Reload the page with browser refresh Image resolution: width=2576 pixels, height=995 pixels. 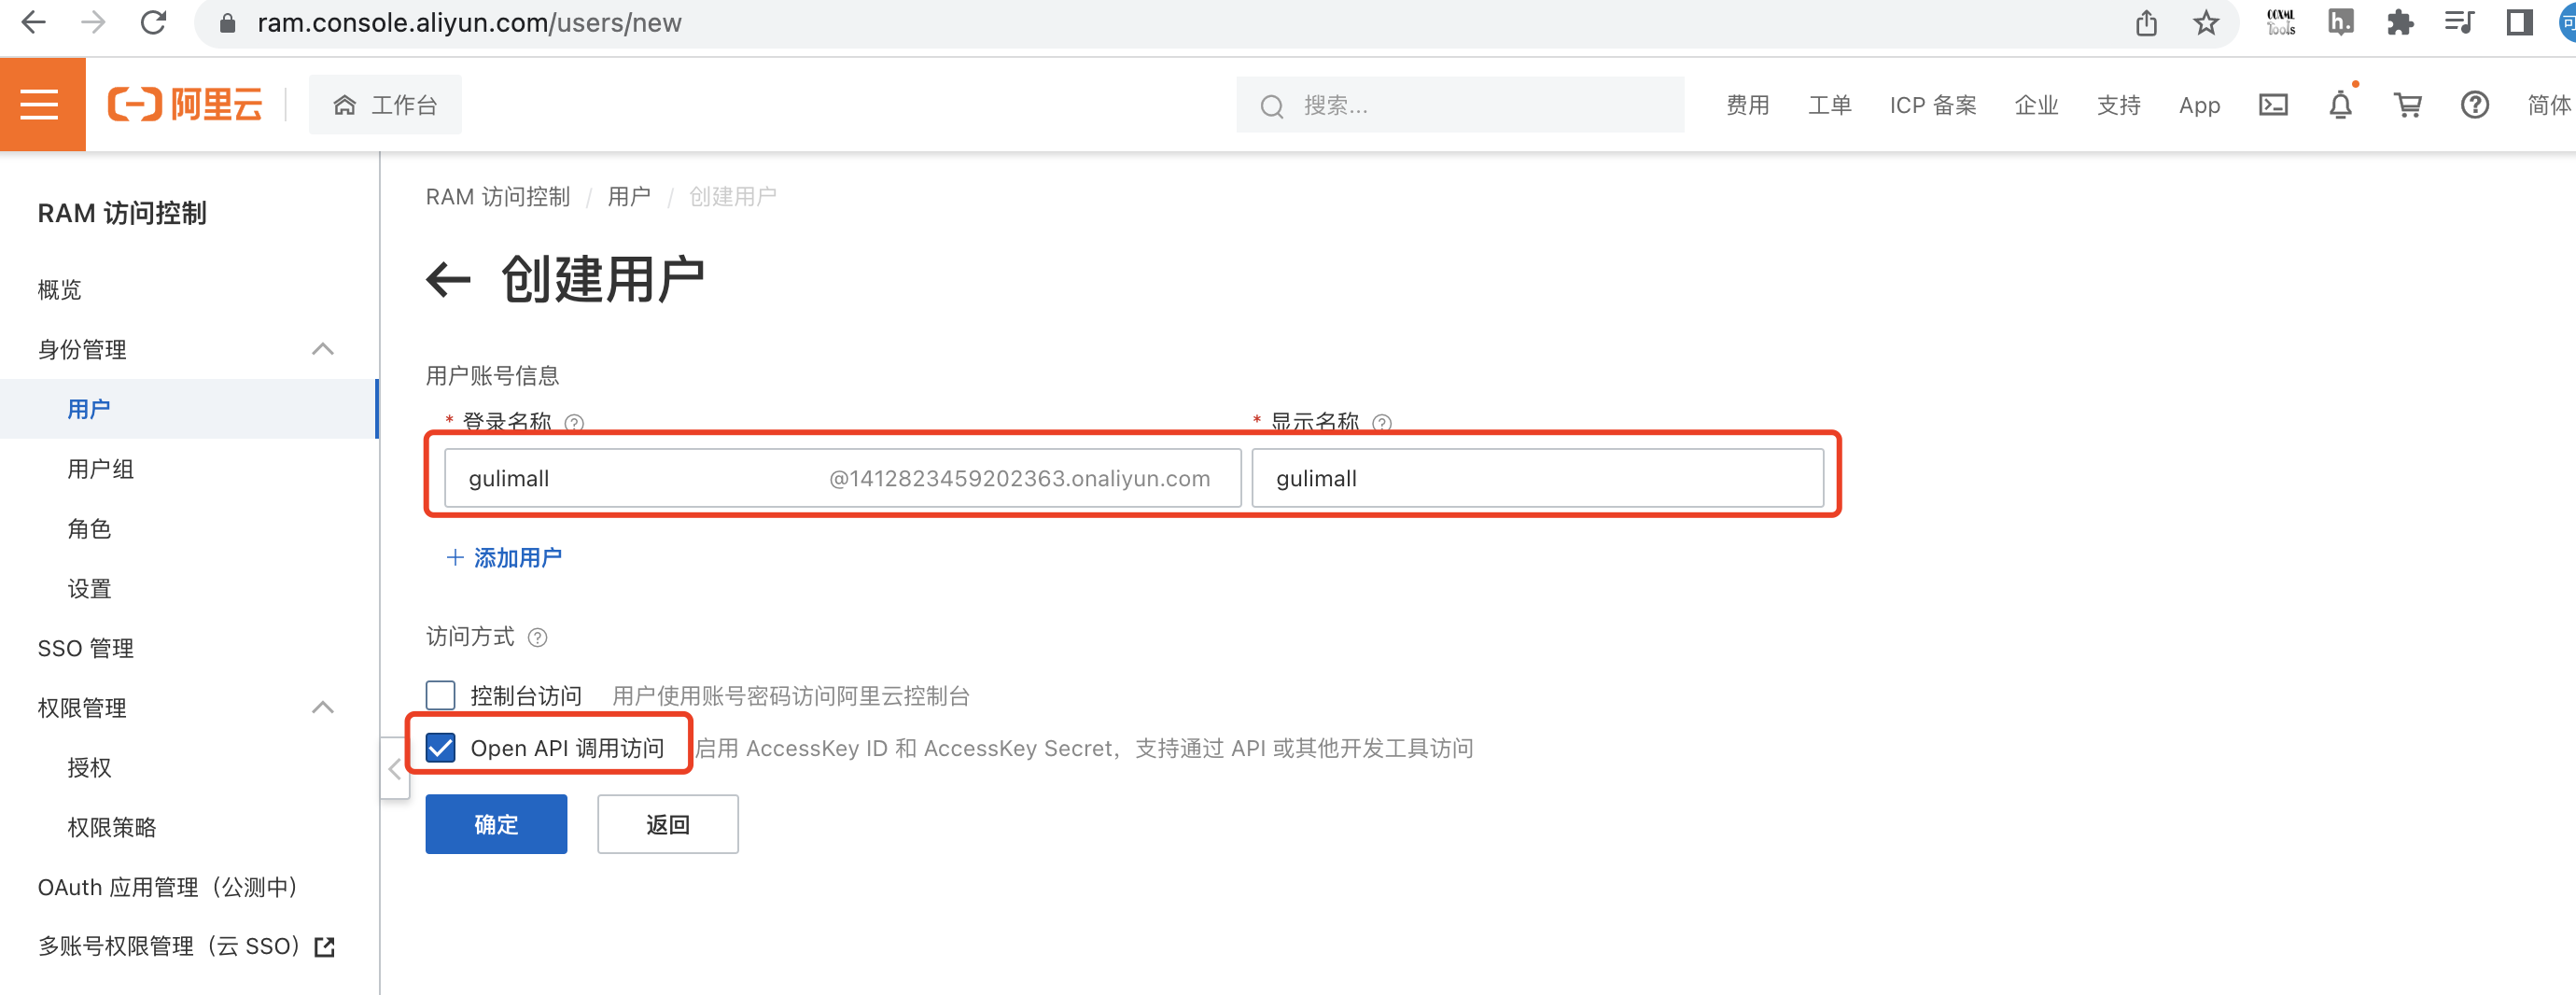pyautogui.click(x=153, y=22)
